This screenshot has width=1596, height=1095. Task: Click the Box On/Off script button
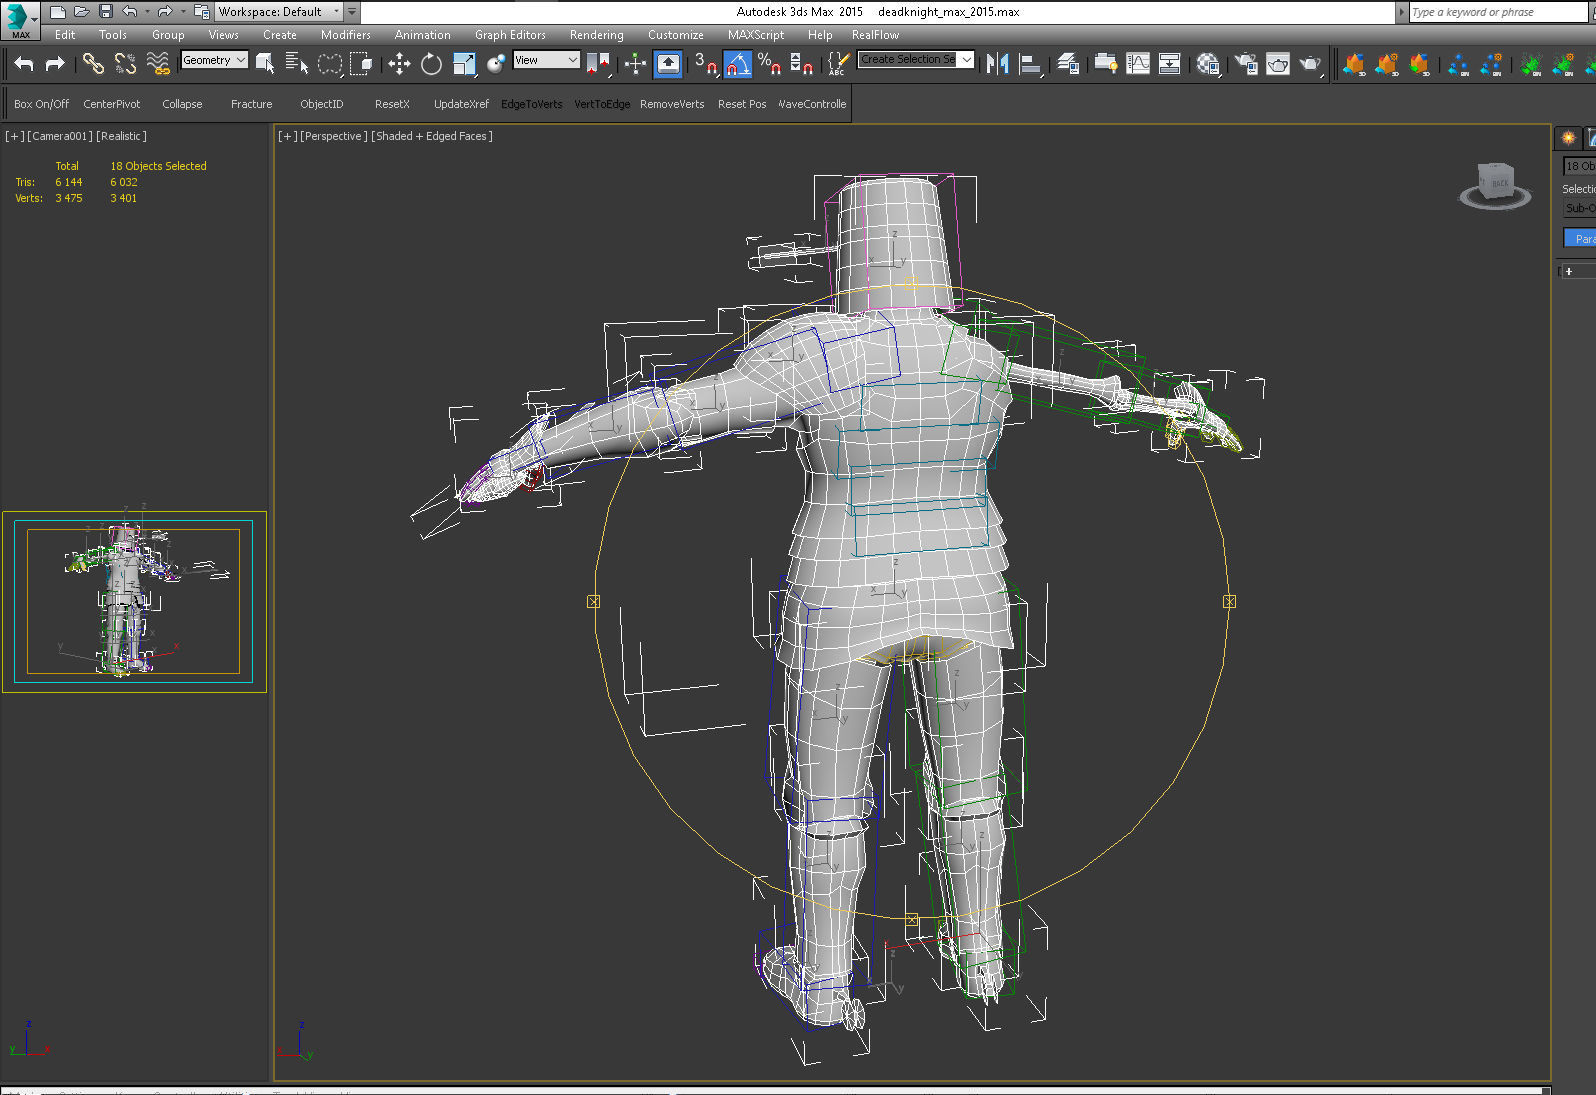[x=42, y=104]
